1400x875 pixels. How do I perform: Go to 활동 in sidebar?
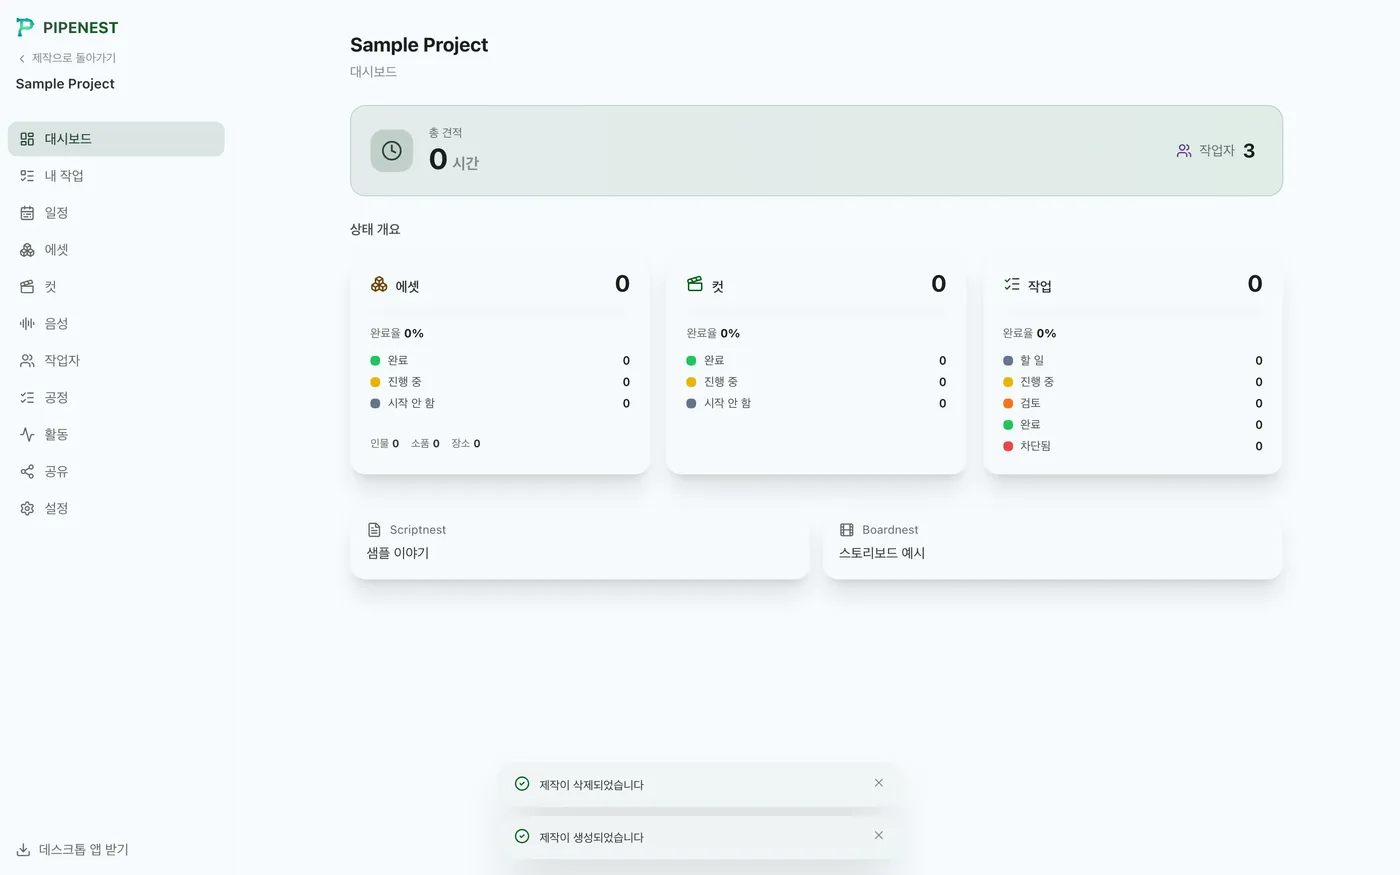[116, 435]
